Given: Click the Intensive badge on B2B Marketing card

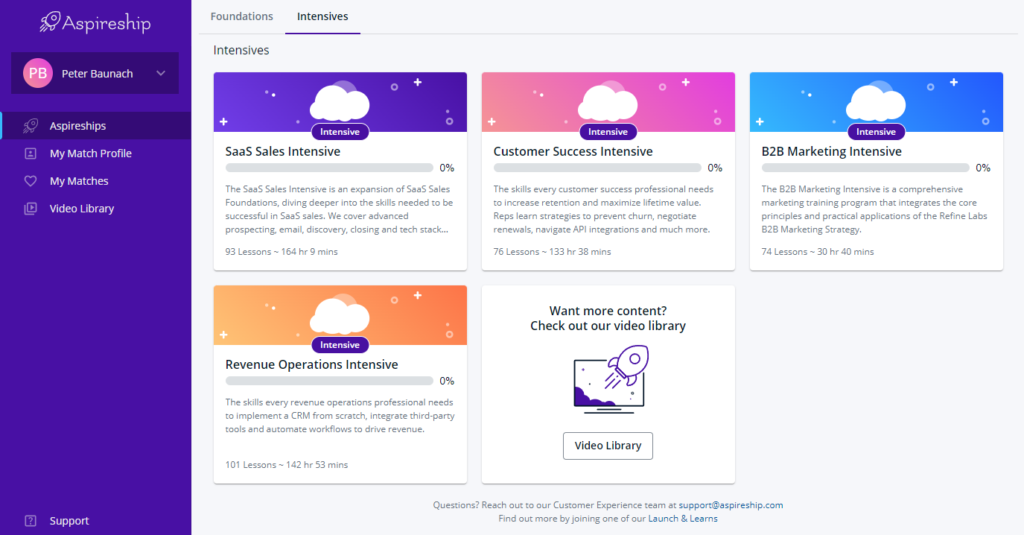Looking at the screenshot, I should [x=876, y=132].
